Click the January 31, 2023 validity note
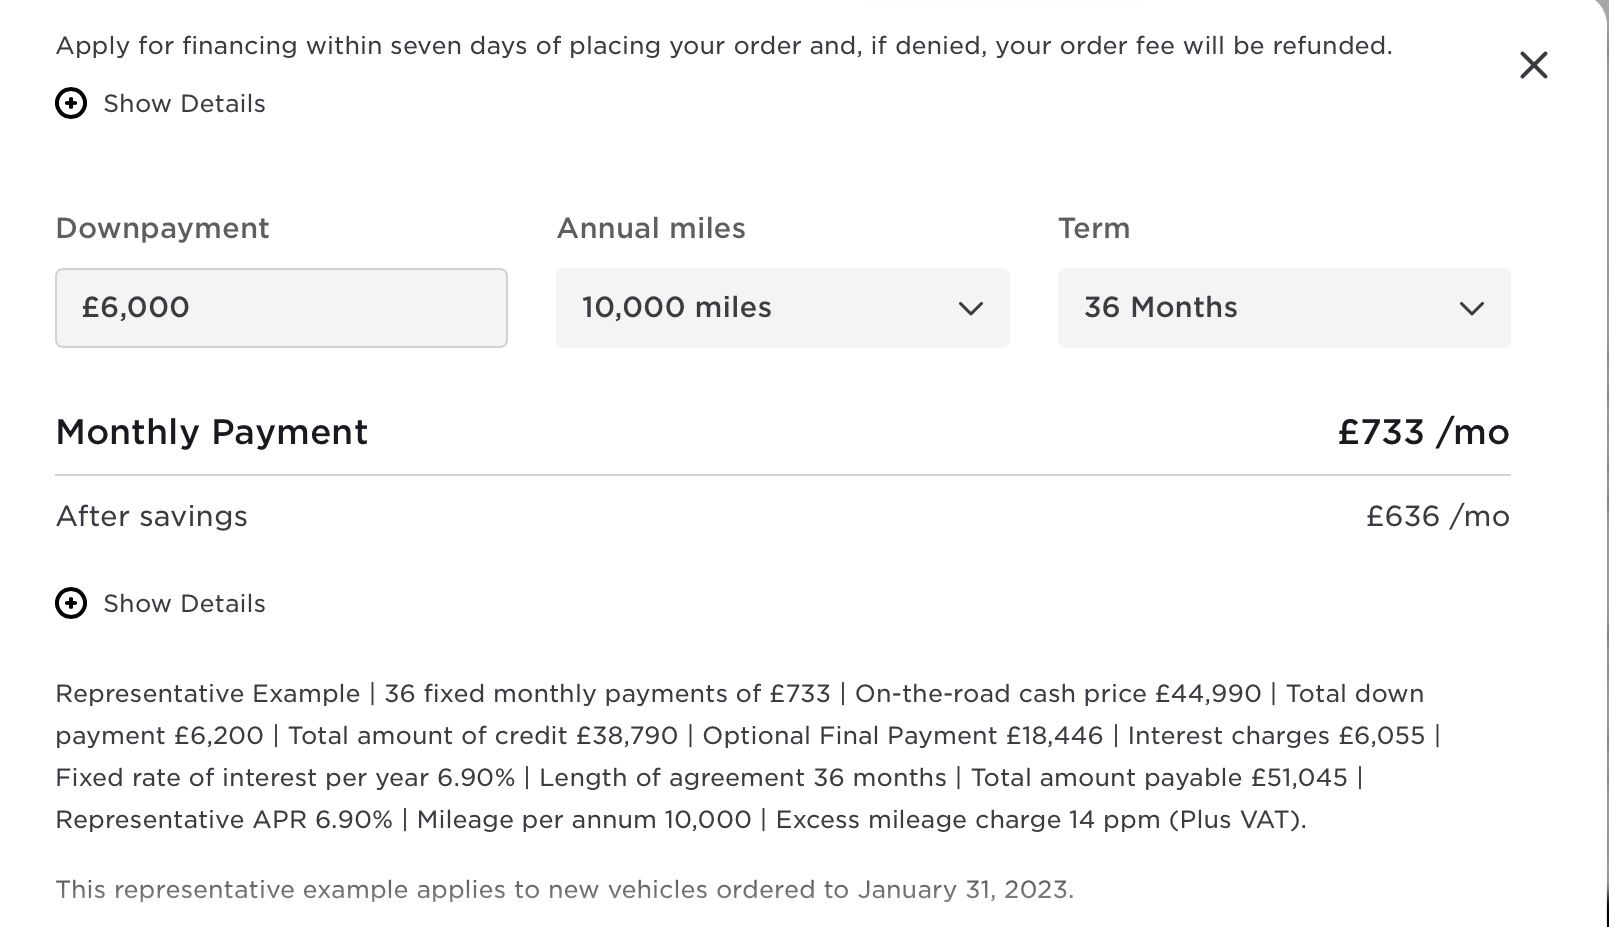1609x927 pixels. tap(564, 890)
